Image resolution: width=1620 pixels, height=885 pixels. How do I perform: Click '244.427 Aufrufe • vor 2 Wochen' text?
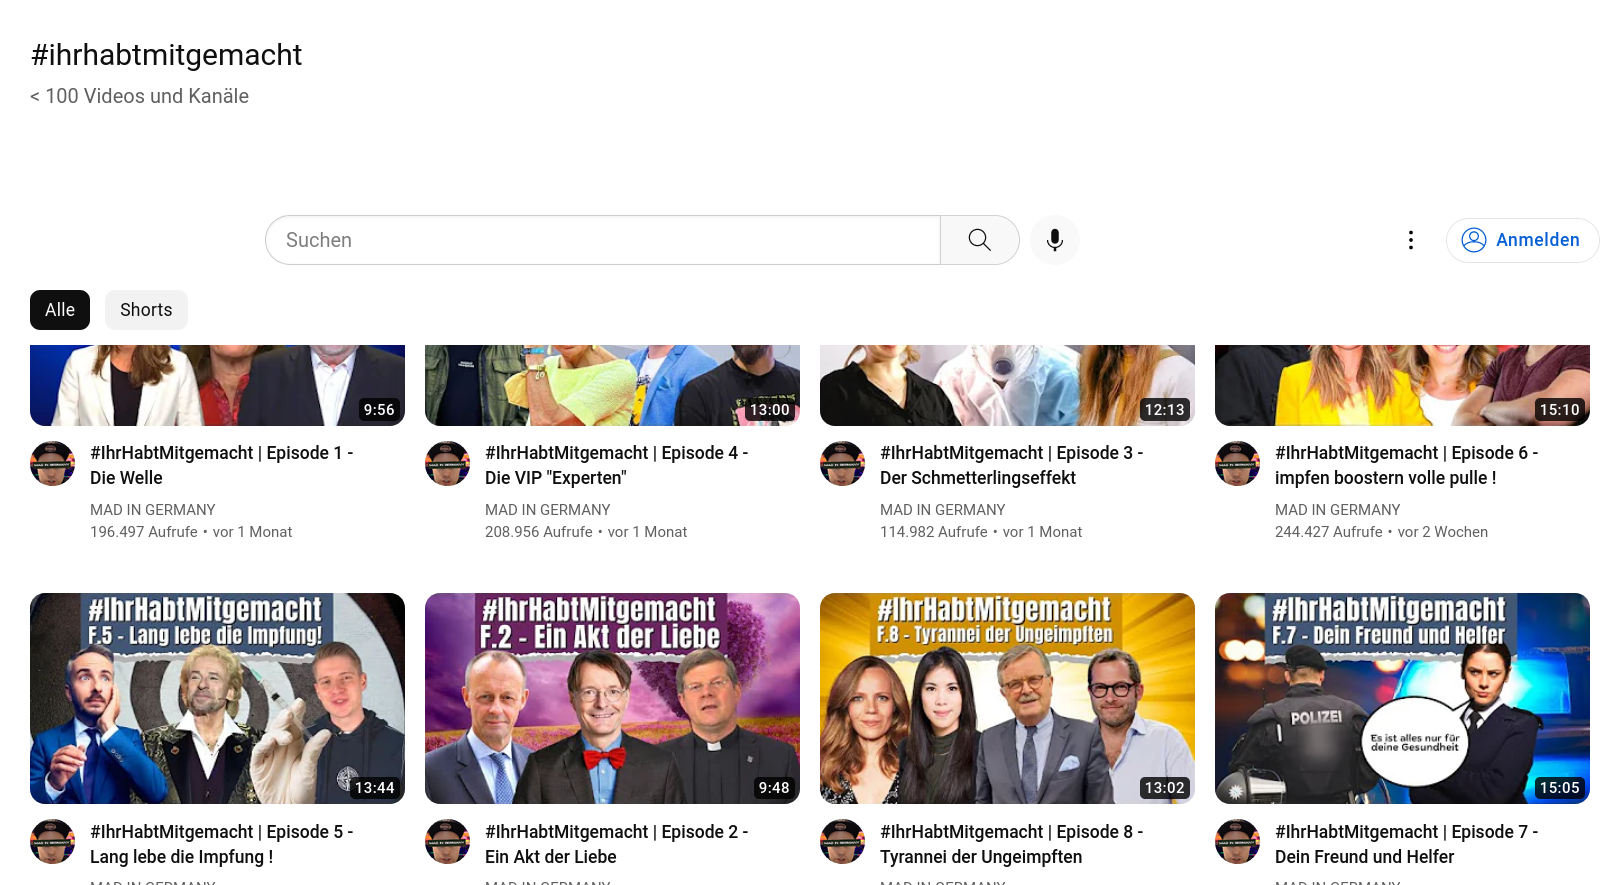(1381, 532)
